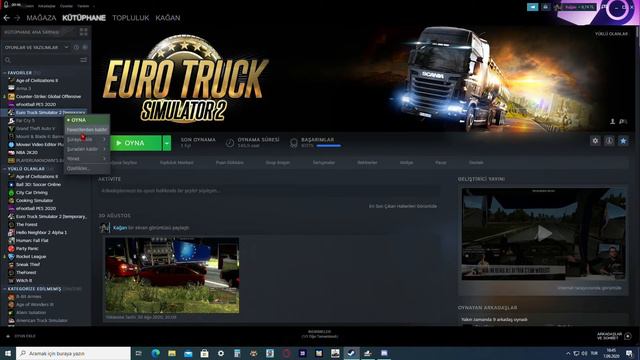Image resolution: width=640 pixels, height=360 pixels.
Task: Launch Microsoft Edge from taskbar
Action: (x=156, y=353)
